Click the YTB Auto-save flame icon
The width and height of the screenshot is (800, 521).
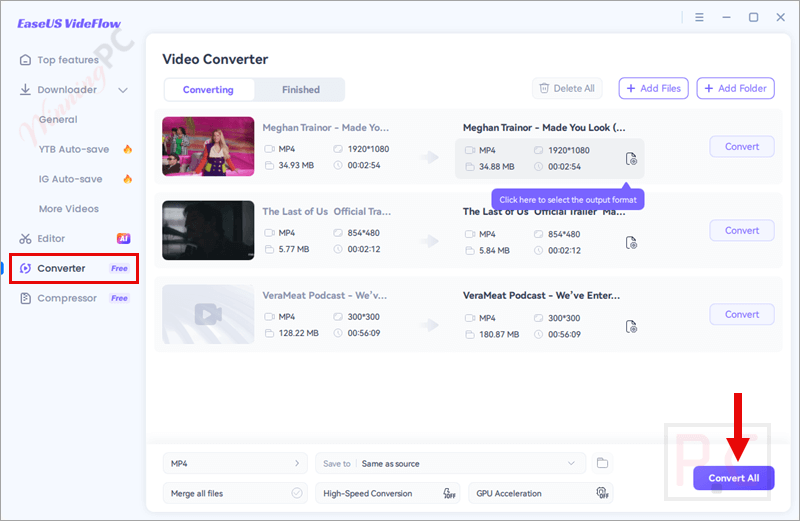128,149
